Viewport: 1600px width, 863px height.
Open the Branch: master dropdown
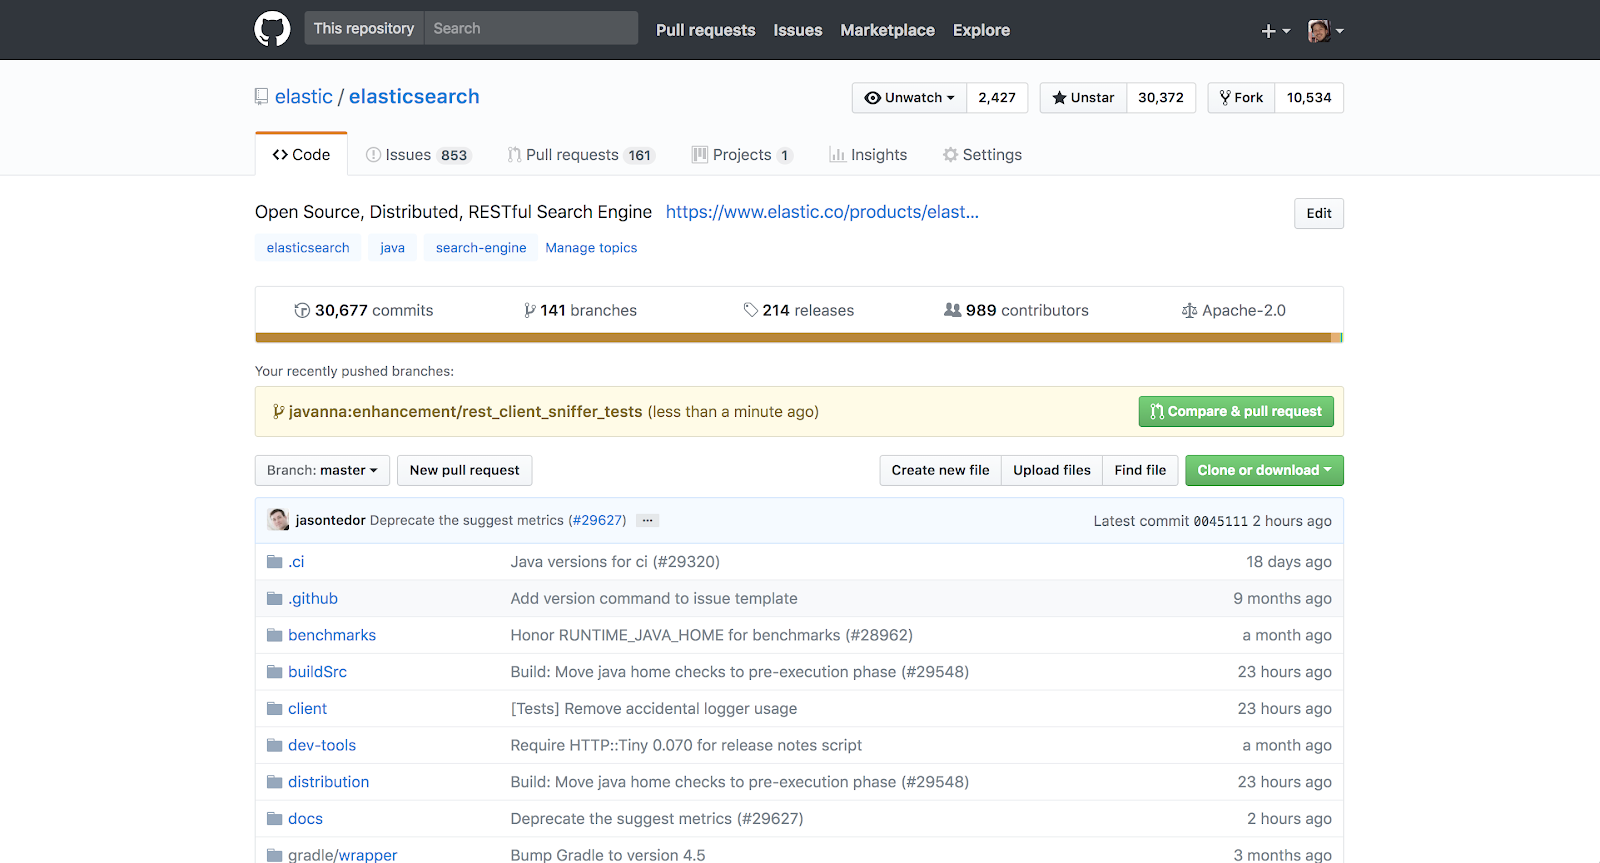coord(322,471)
